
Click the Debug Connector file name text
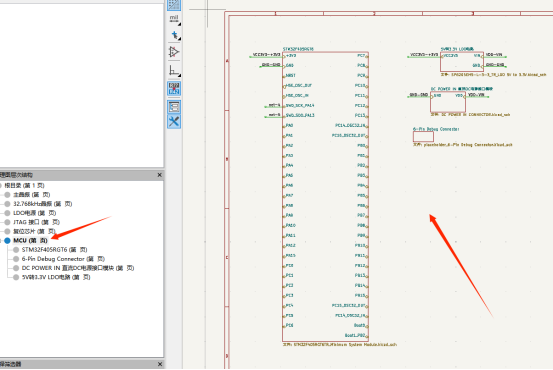[463, 145]
